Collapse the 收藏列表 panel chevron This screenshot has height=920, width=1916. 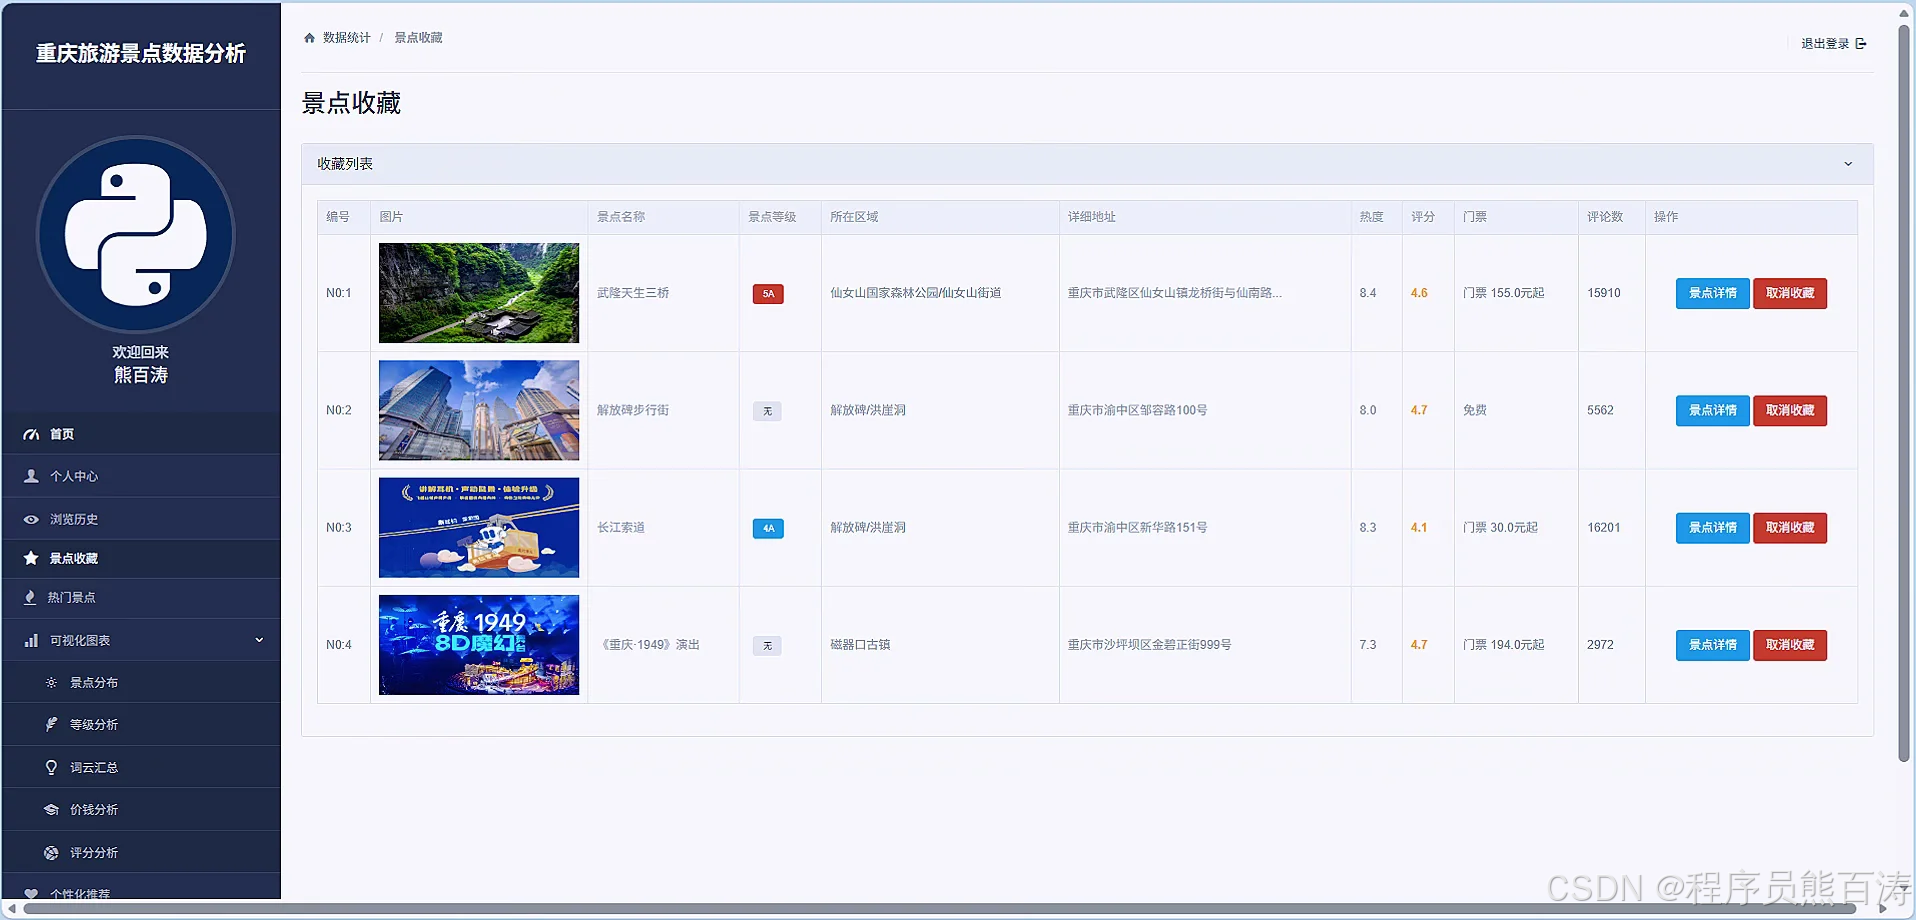pyautogui.click(x=1848, y=164)
